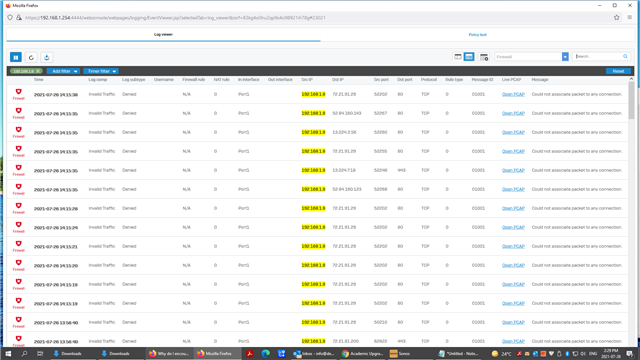Click Dst IP 52.84.160.123 cell
640x360 pixels.
[x=347, y=189]
